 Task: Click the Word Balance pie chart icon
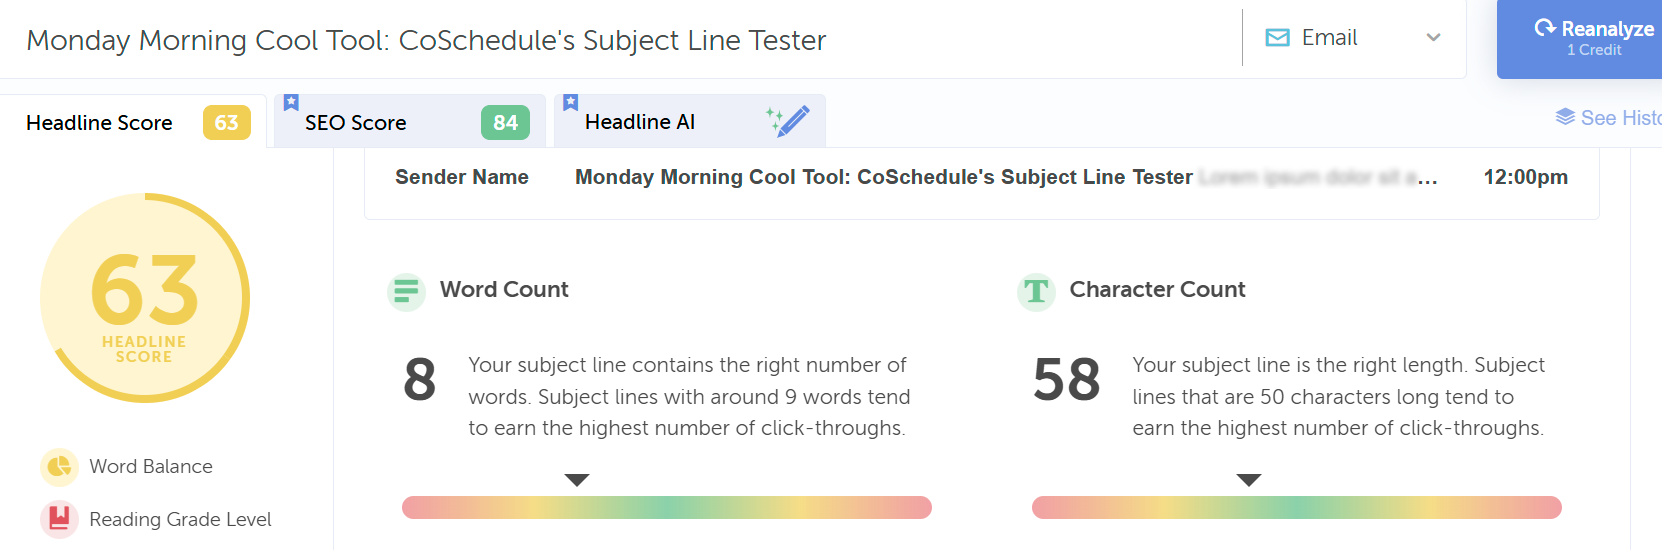click(59, 467)
